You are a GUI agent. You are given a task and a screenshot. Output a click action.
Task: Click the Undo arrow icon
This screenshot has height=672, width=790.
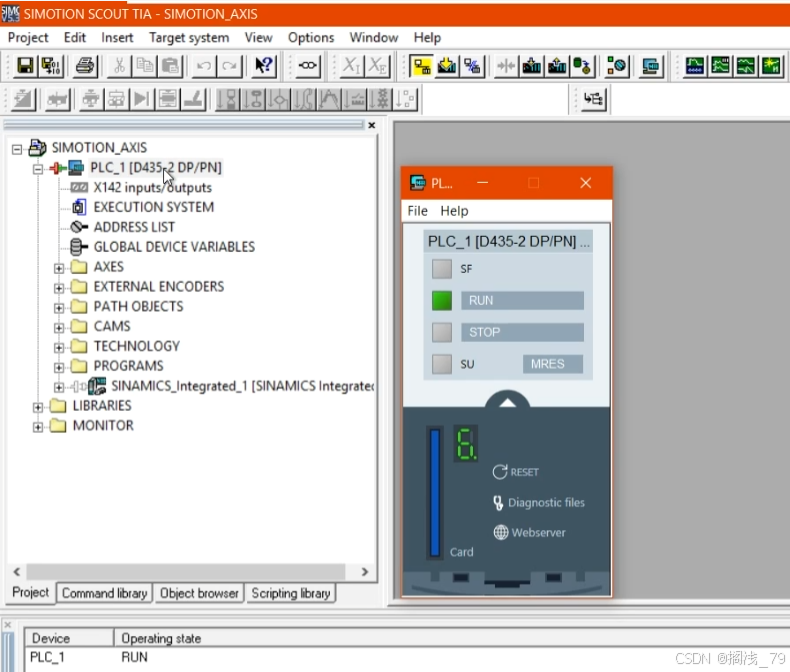click(204, 65)
